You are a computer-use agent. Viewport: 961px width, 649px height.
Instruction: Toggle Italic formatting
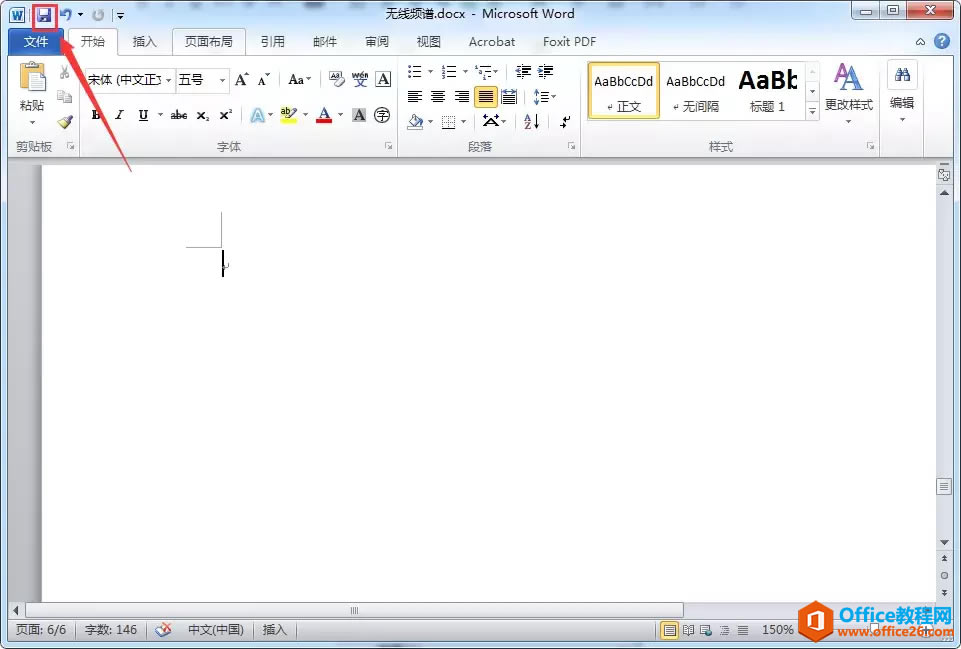pos(120,115)
